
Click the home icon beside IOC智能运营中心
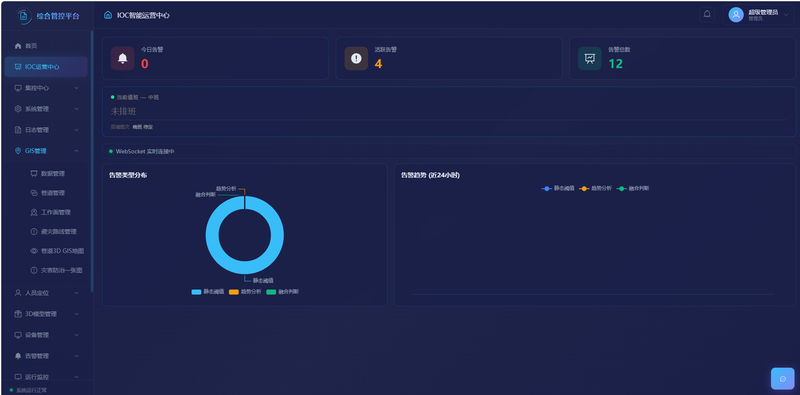click(108, 15)
